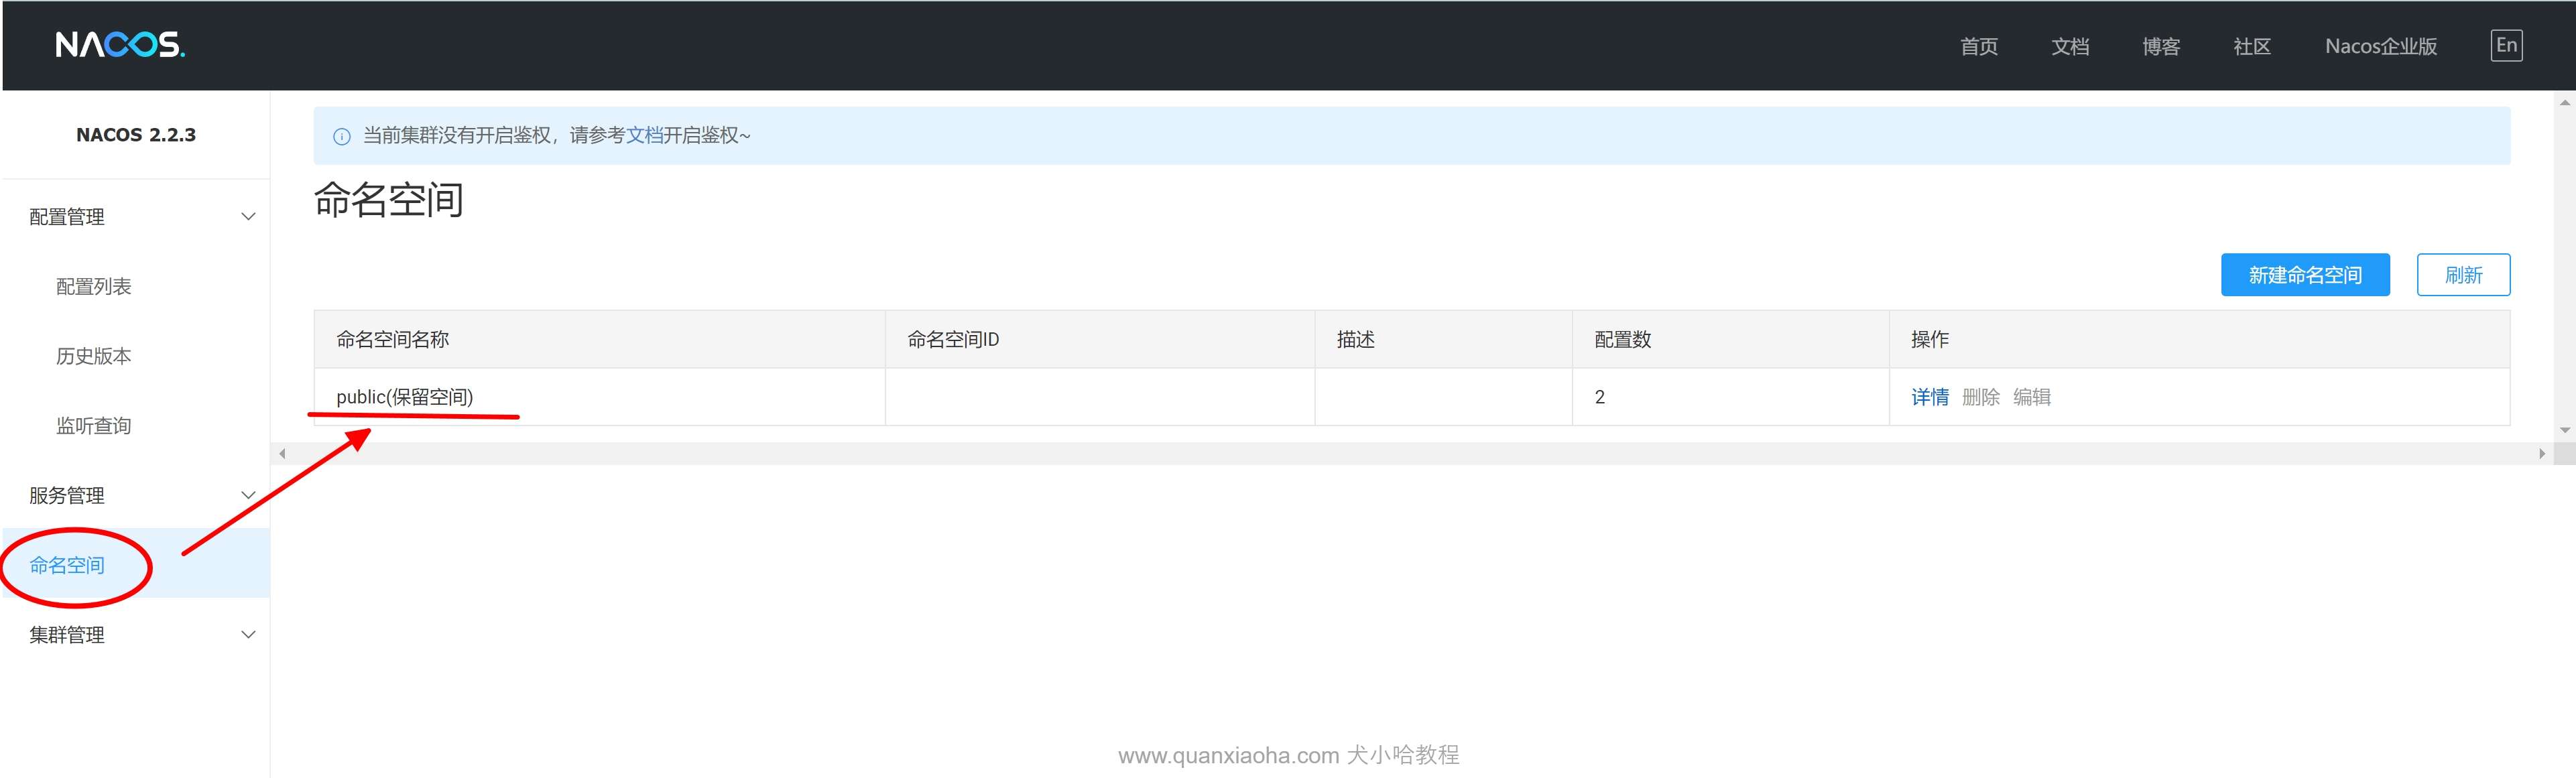Click the left horizontal scrollbar arrow
The image size is (2576, 778).
click(283, 454)
